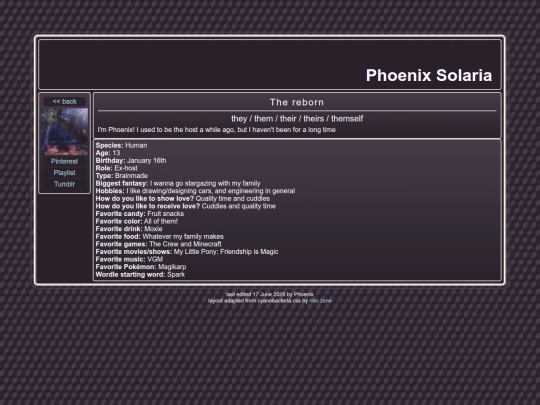
Task: Go back using the '<< back' link
Action: [64, 102]
